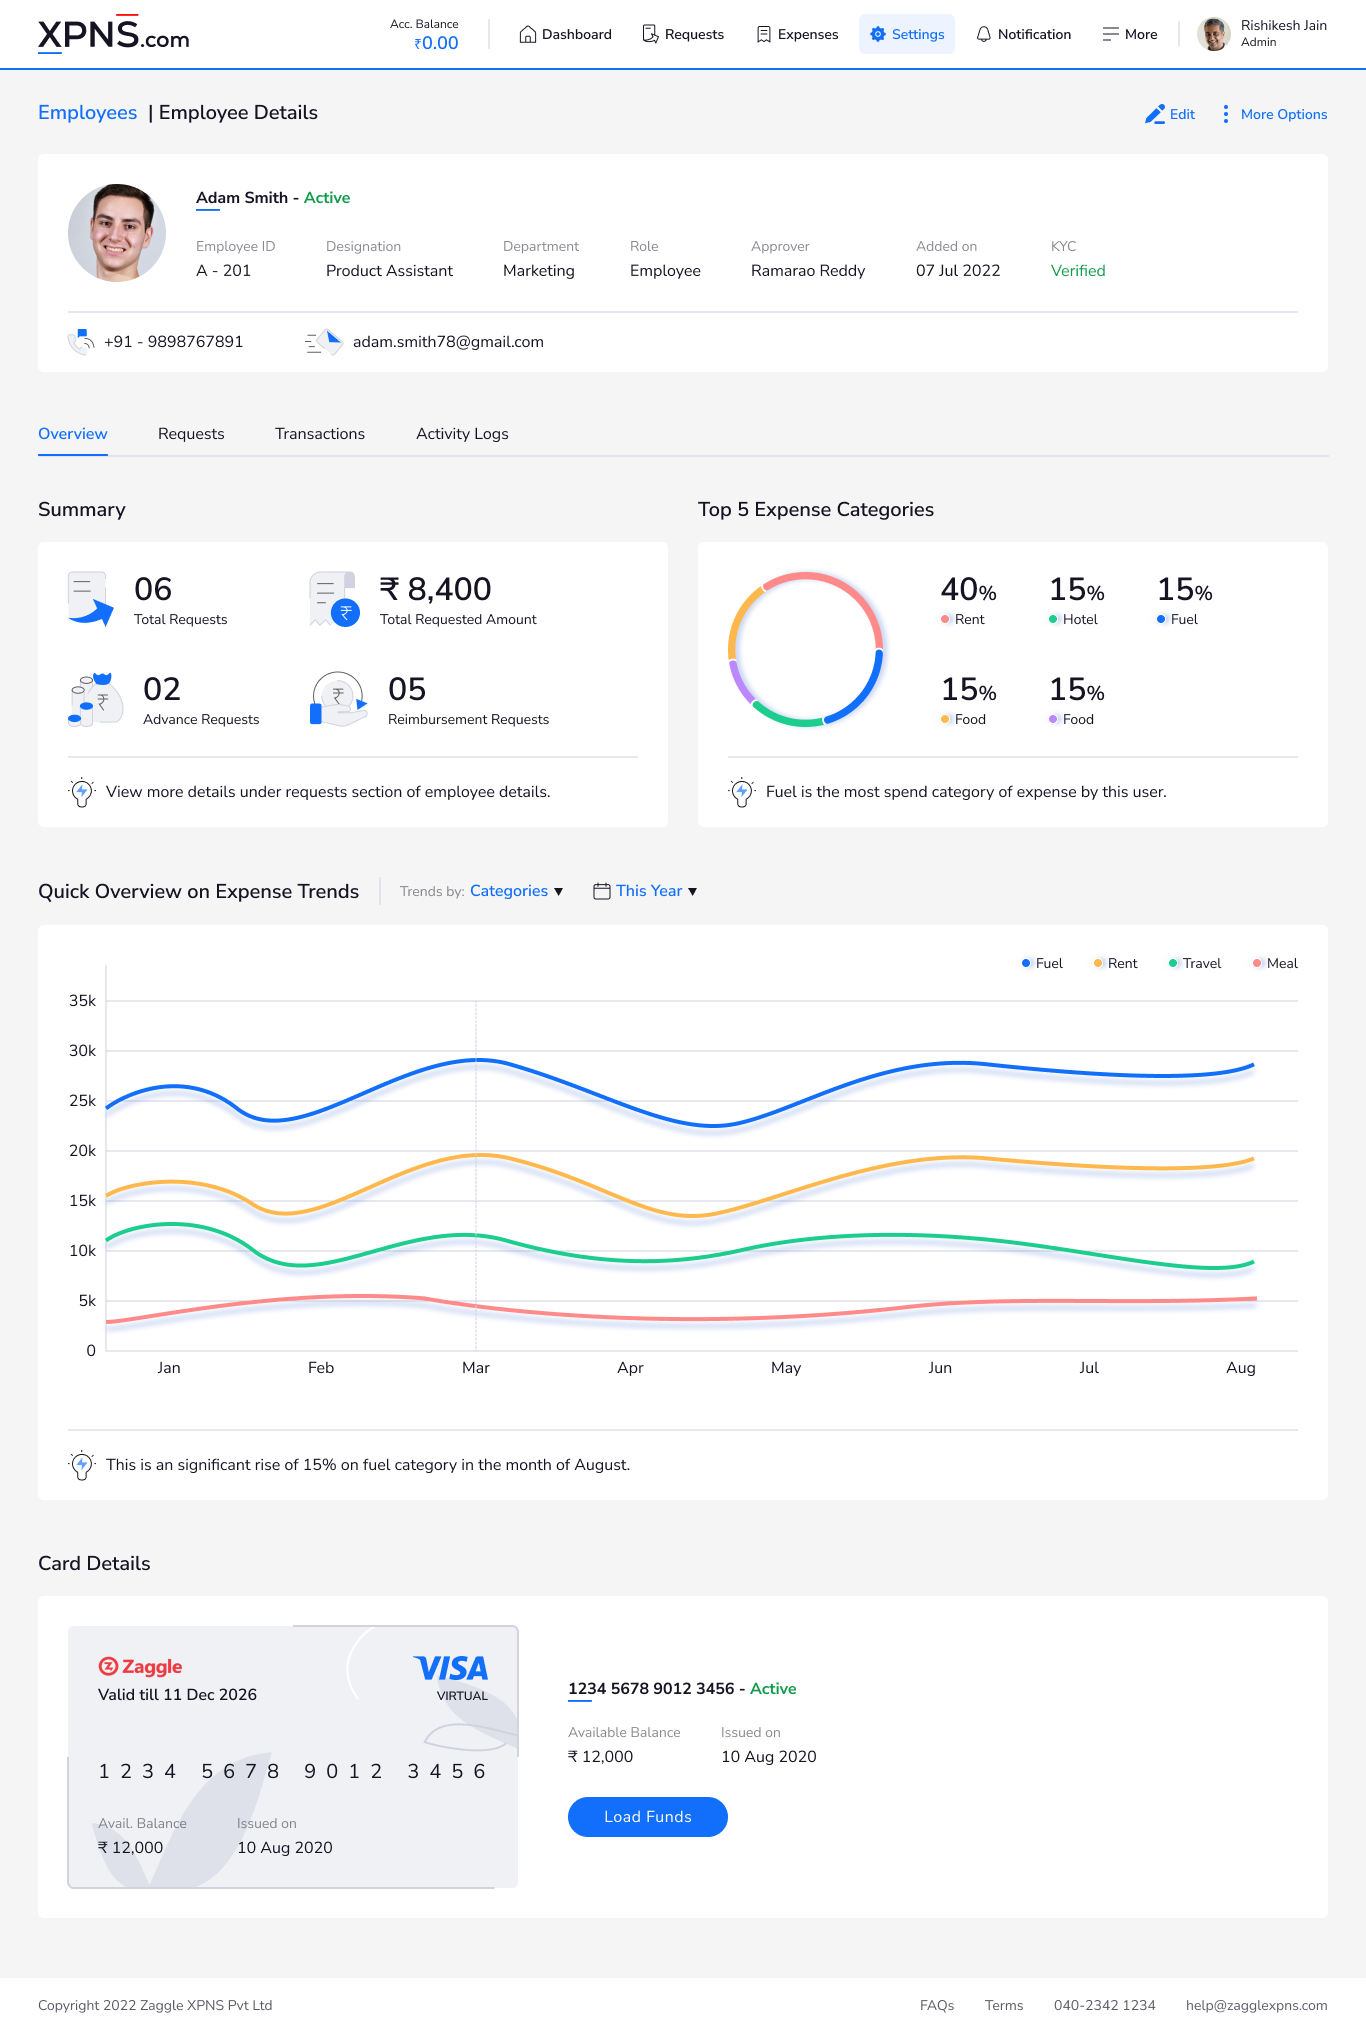This screenshot has height=2032, width=1366.
Task: Click the 15% Fuel blue legend dot
Action: [1161, 619]
